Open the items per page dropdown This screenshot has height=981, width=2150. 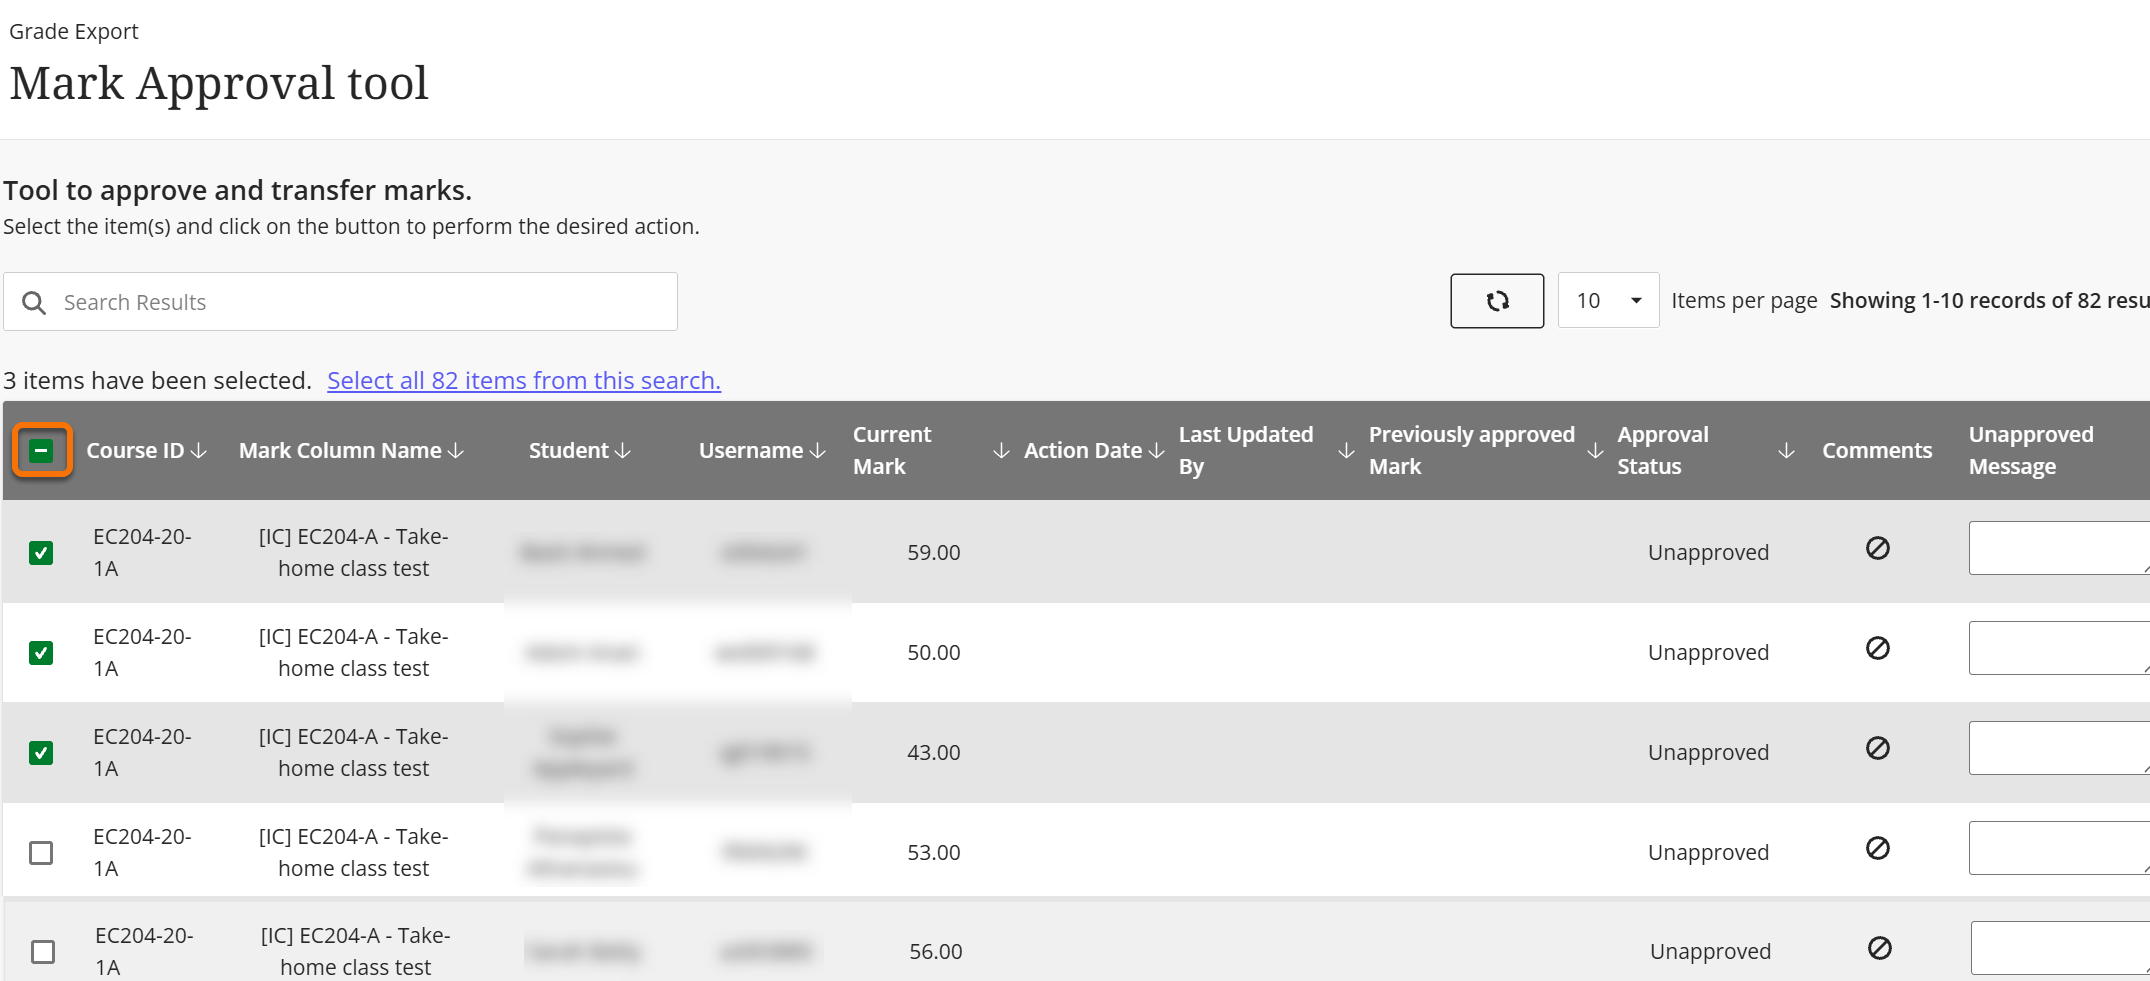pyautogui.click(x=1608, y=301)
